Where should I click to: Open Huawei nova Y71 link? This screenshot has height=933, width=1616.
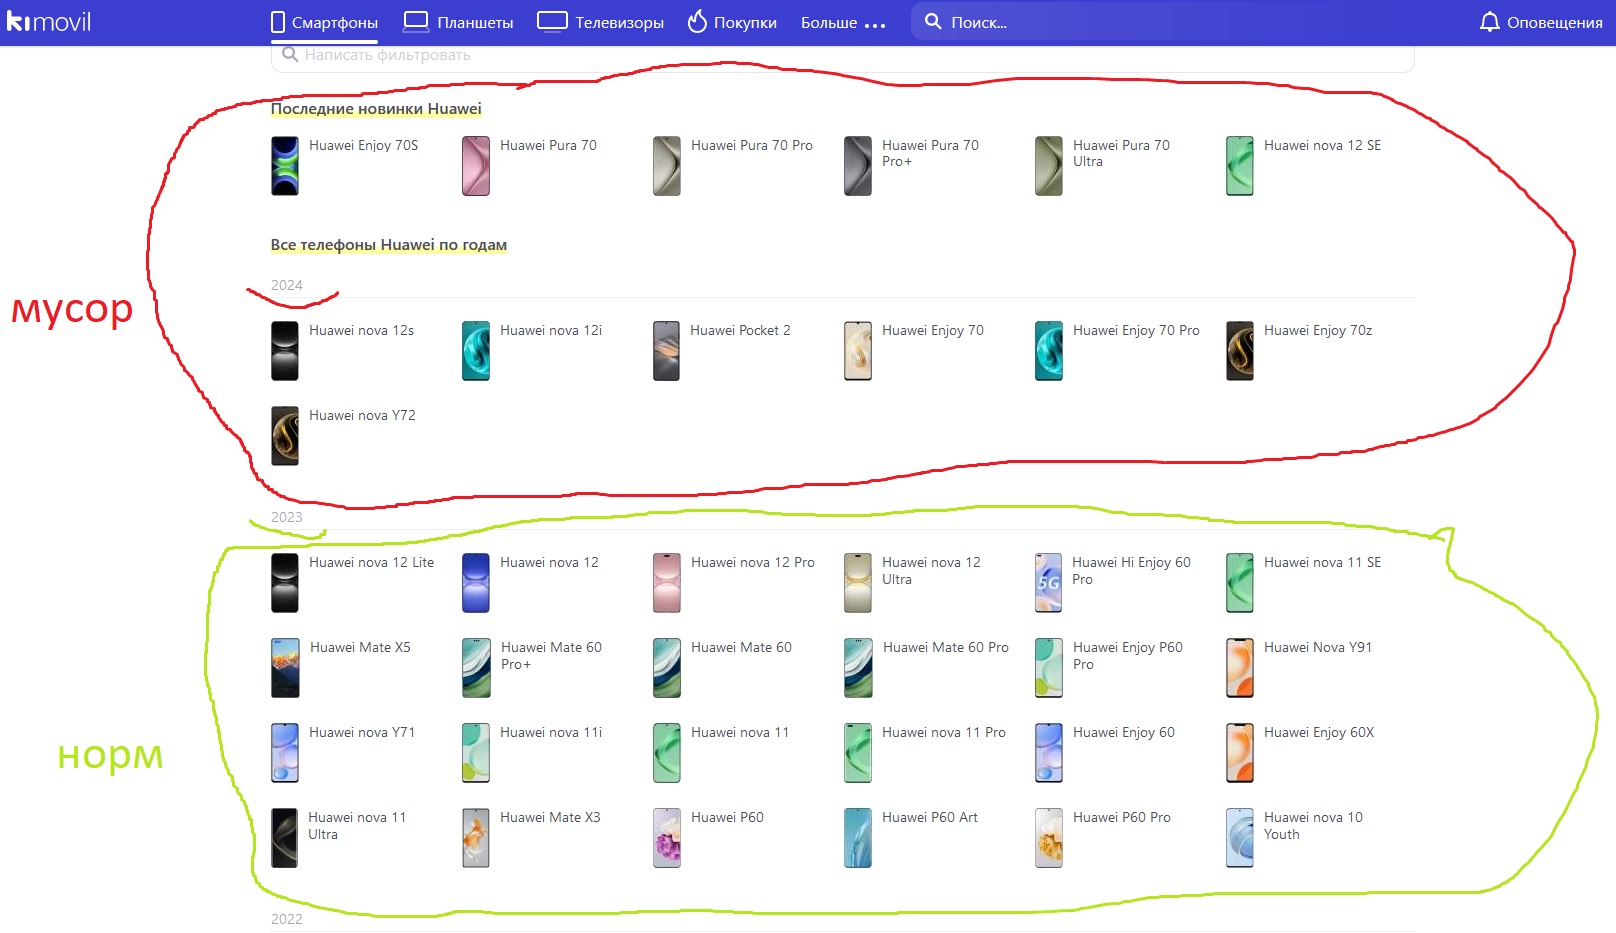pyautogui.click(x=362, y=732)
